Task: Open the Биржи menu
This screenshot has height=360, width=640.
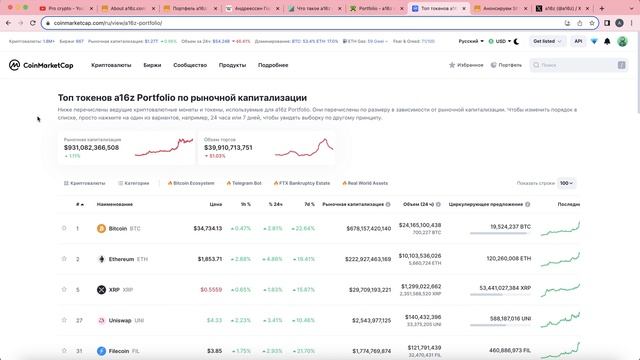Action: point(152,65)
